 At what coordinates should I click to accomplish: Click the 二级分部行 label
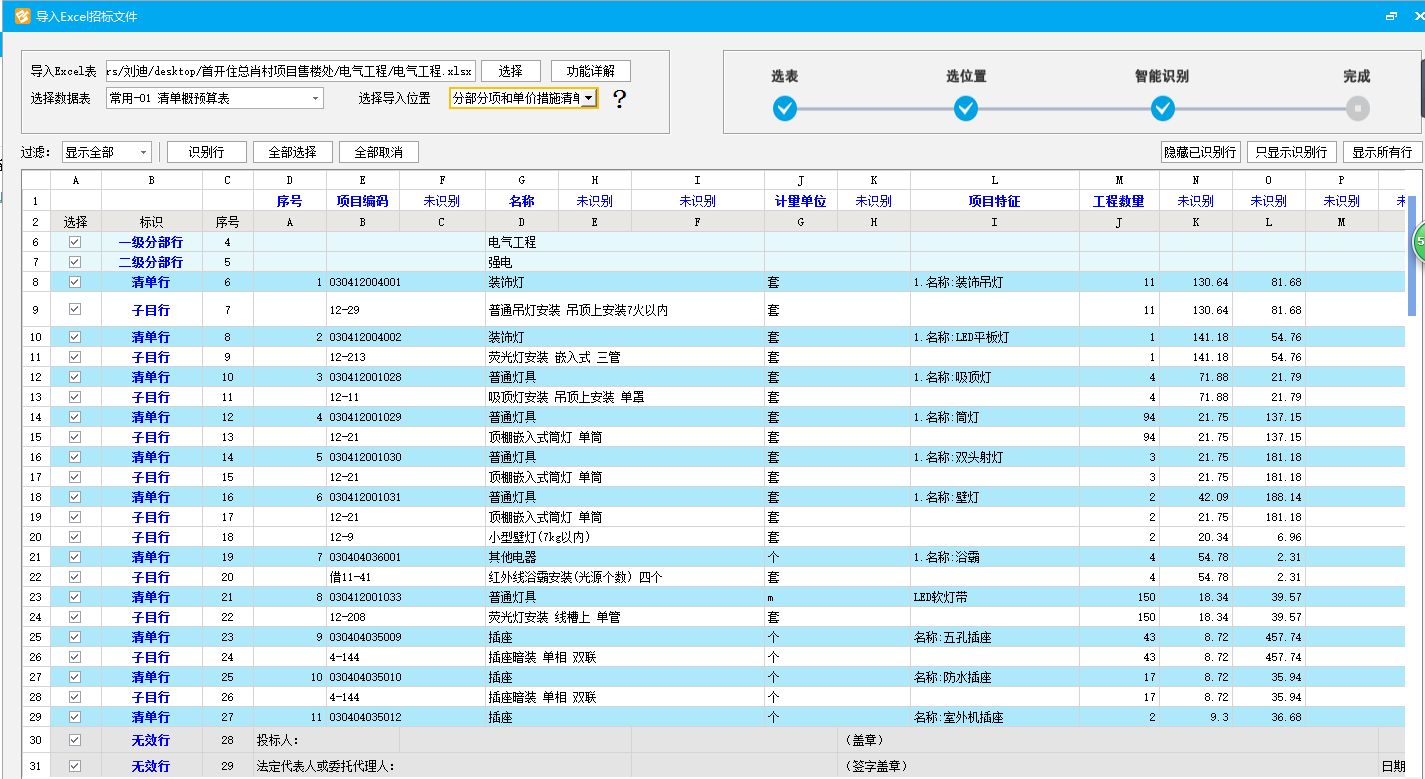point(151,262)
